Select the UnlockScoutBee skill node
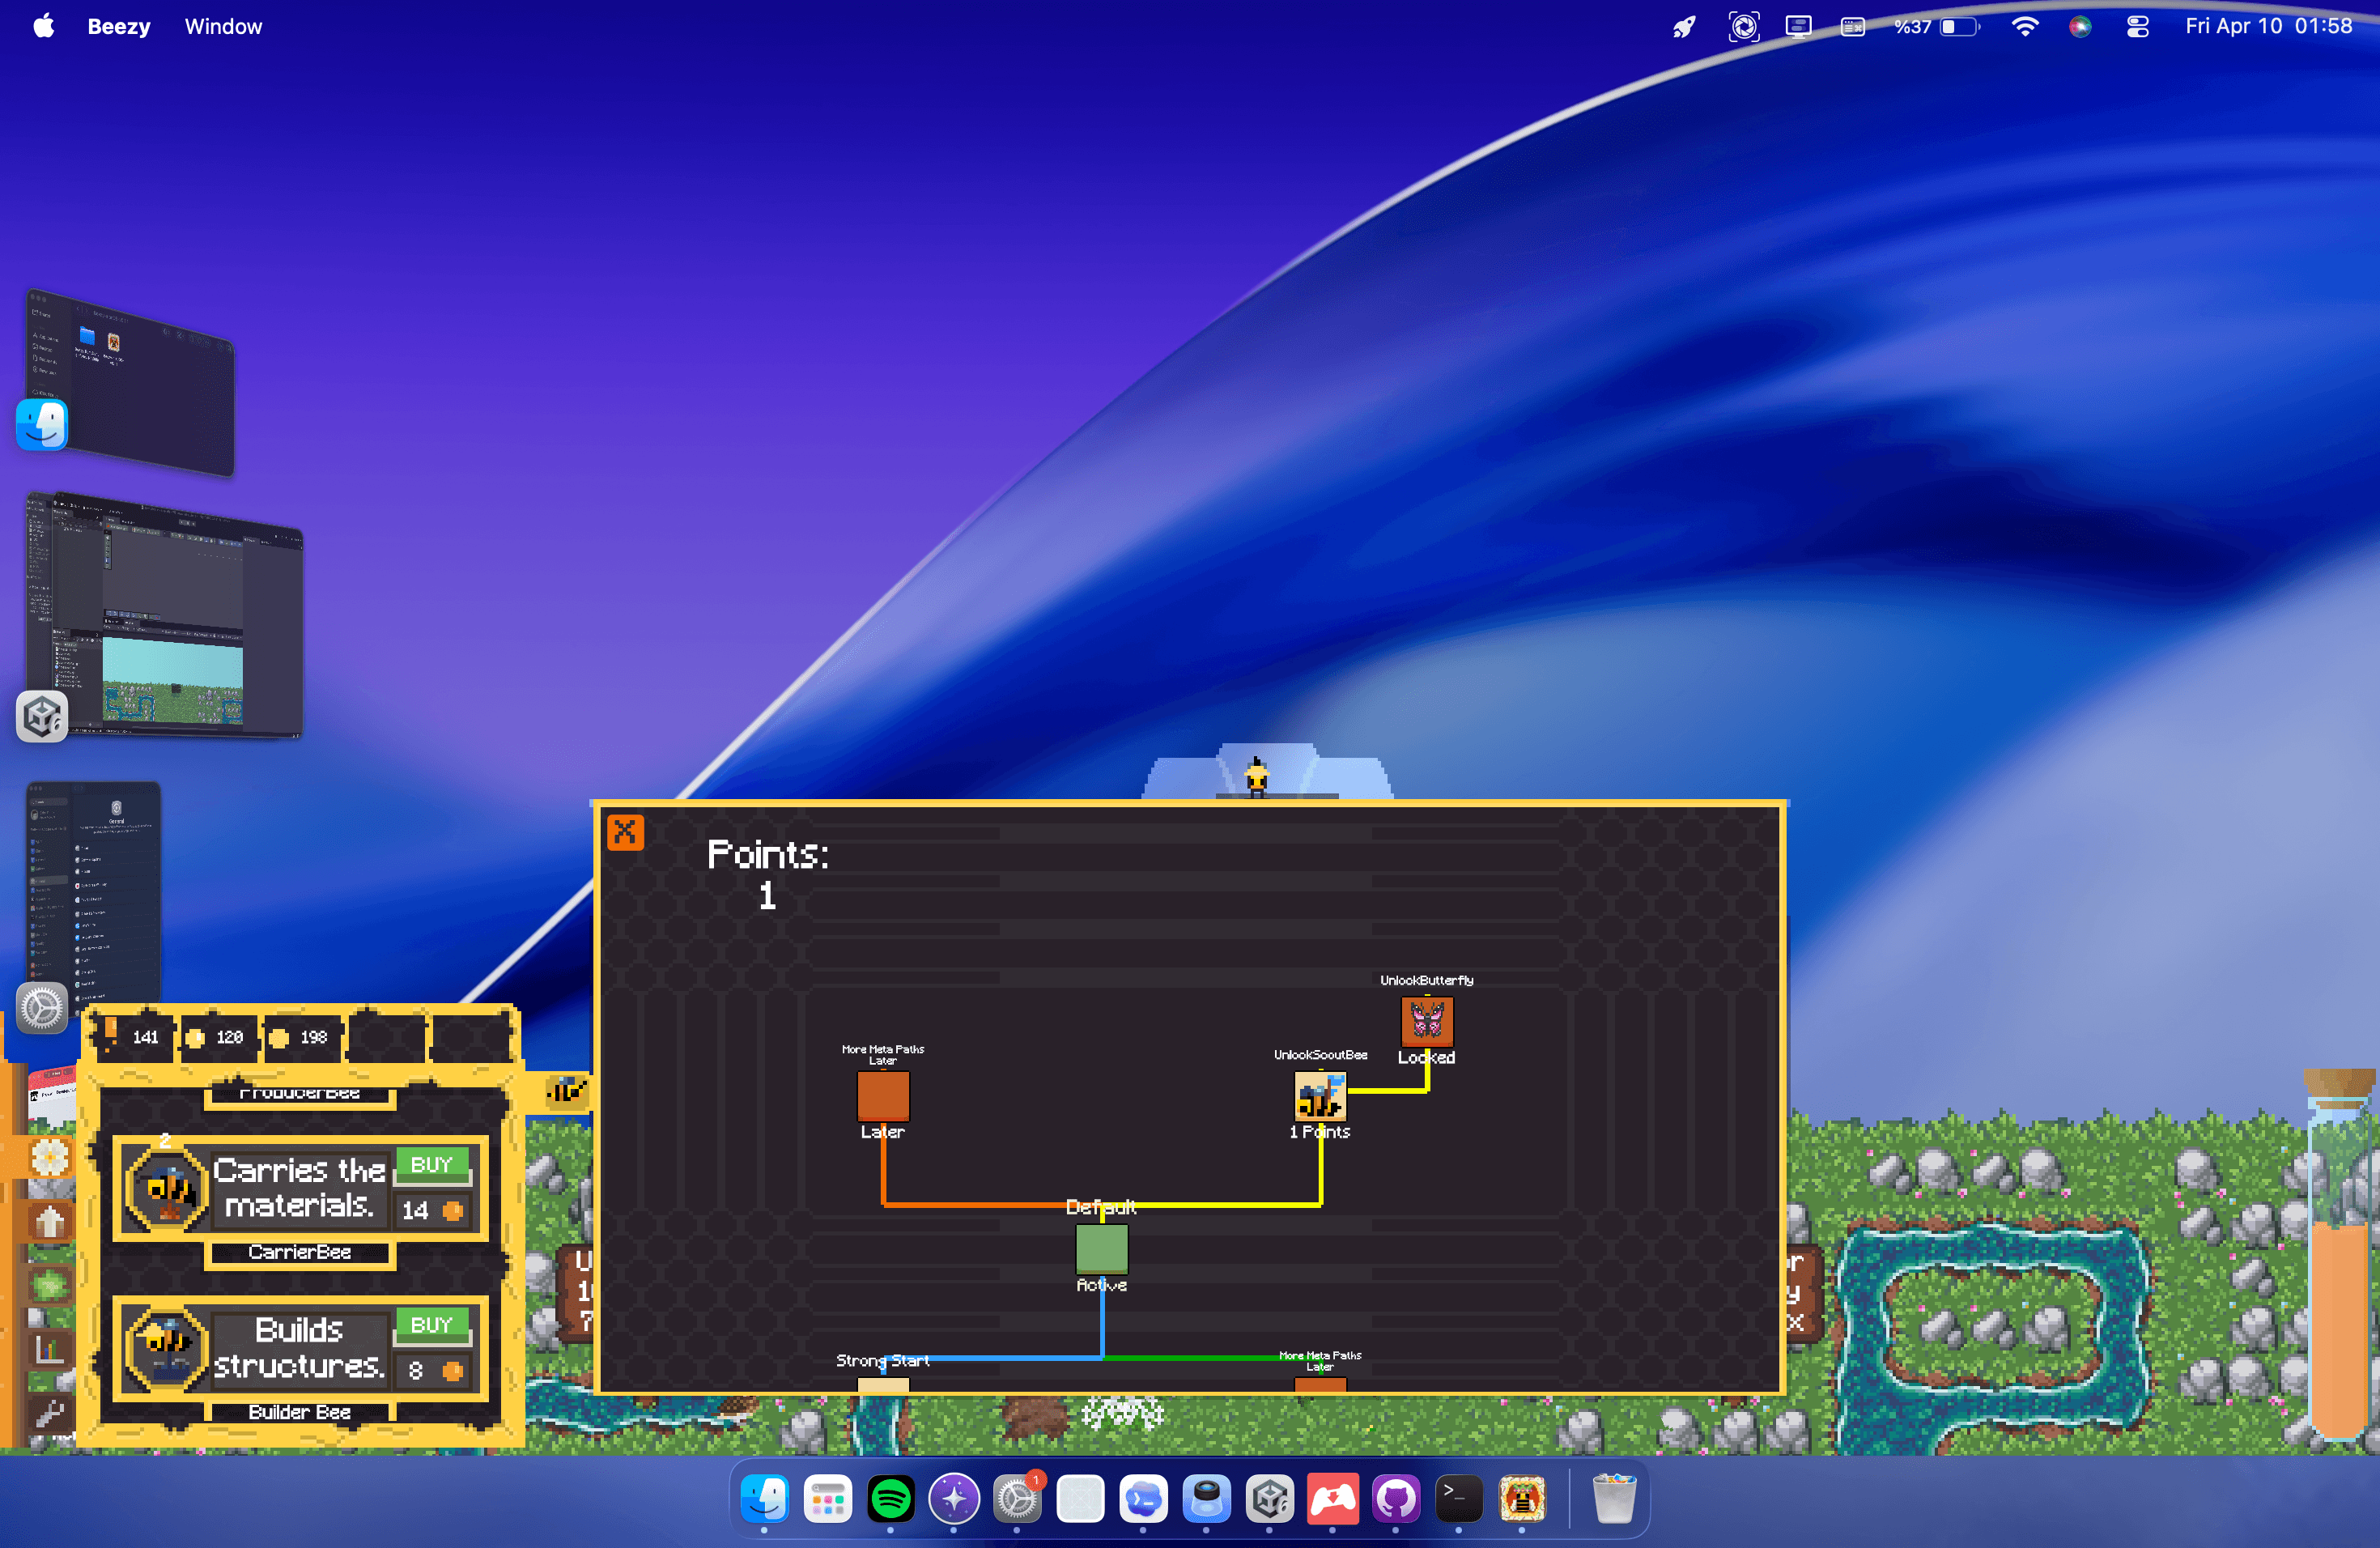The image size is (2380, 1548). 1319,1096
